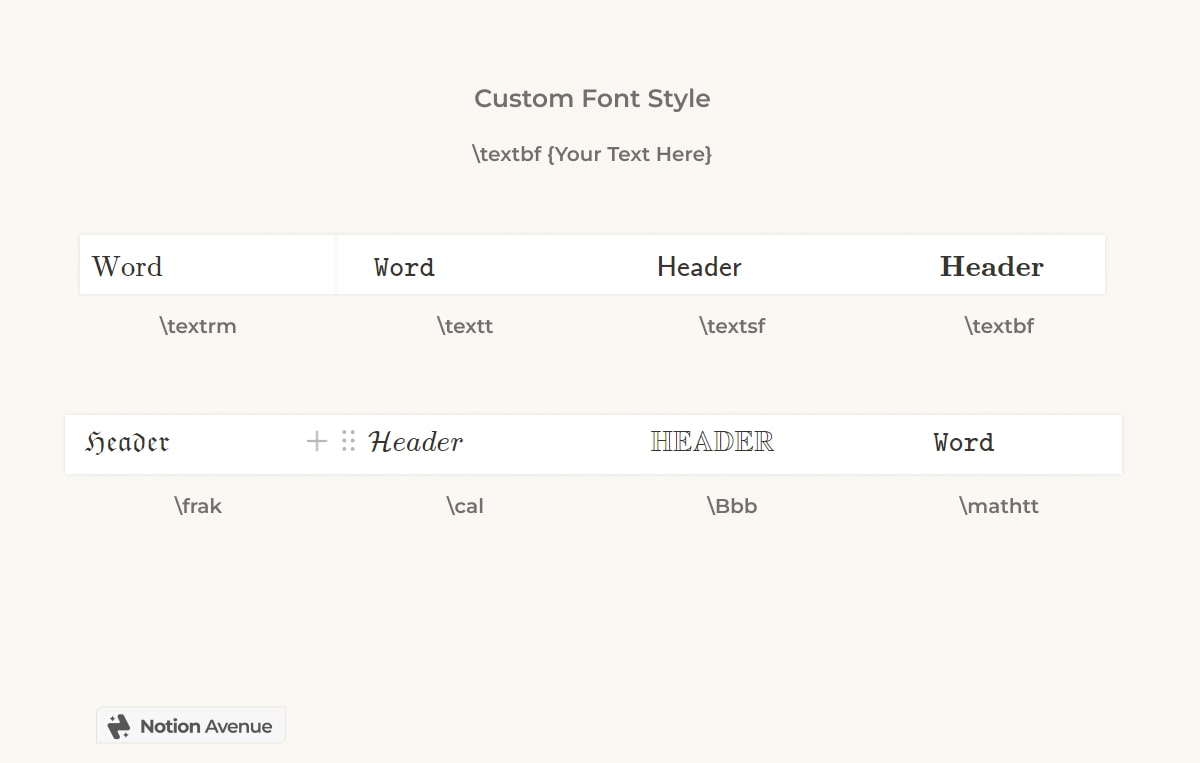Screen dimensions: 1200x763
Task: Select the bold \textbf Header sample
Action: [x=991, y=266]
